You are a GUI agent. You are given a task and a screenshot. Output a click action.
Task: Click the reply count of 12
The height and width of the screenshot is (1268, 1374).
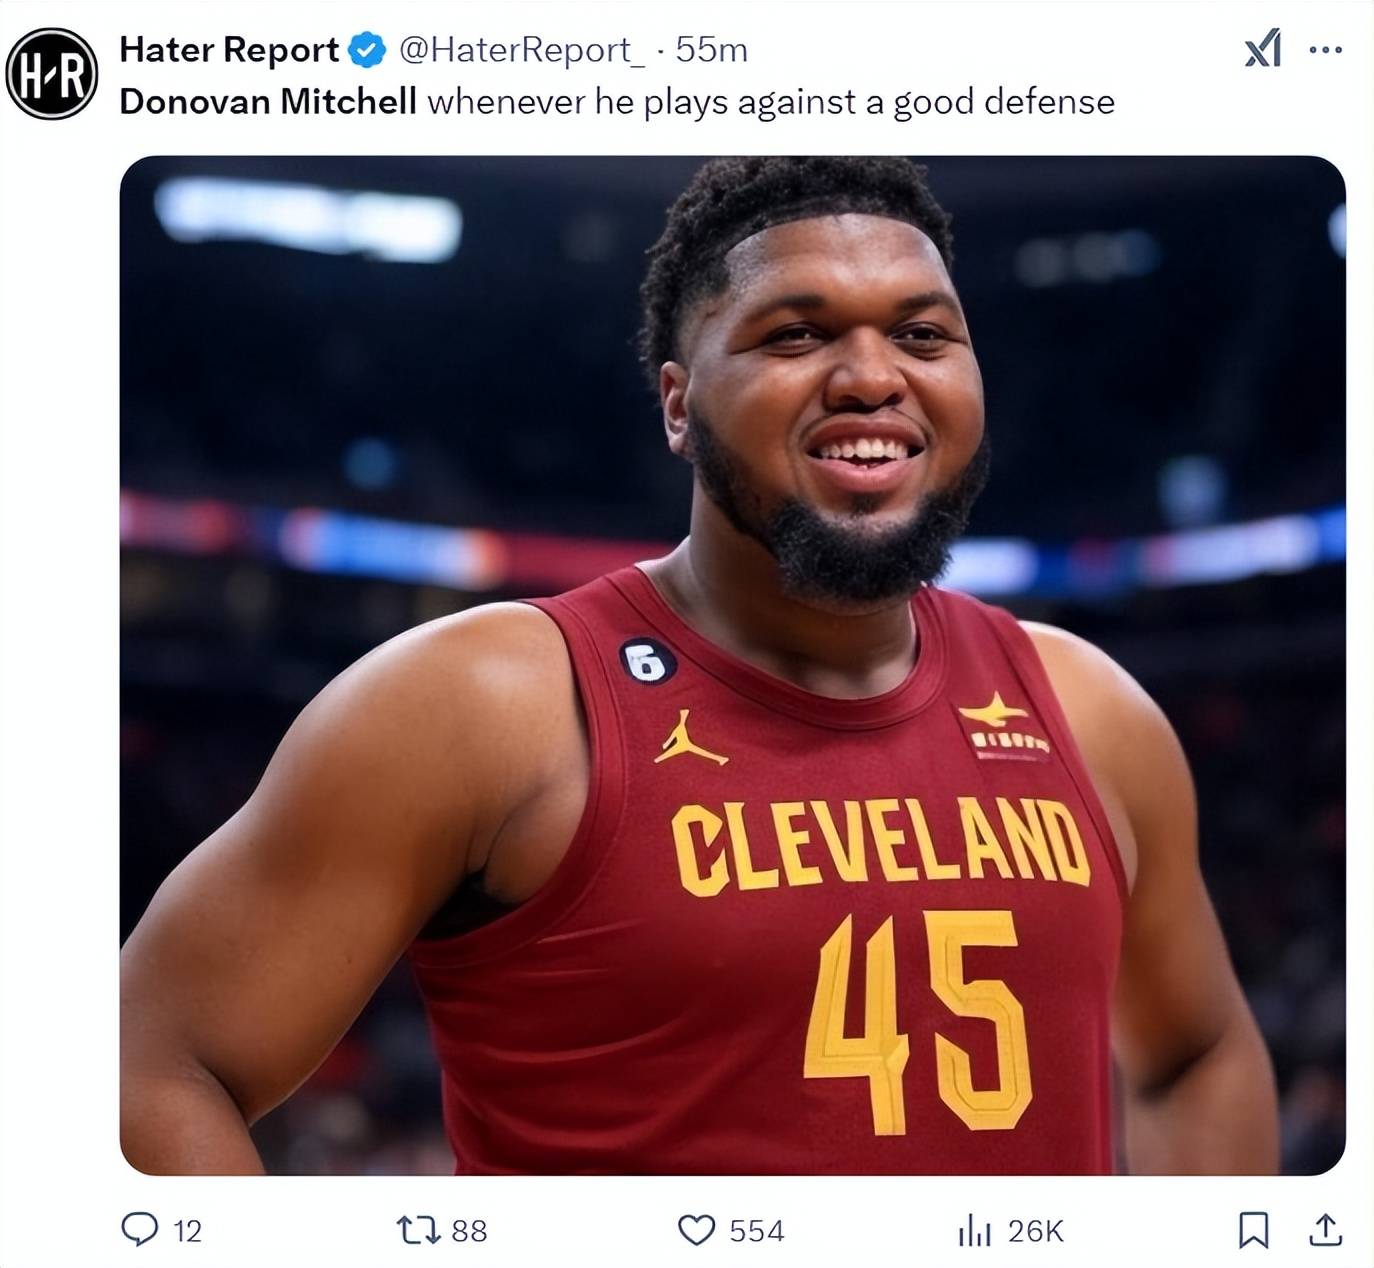pyautogui.click(x=188, y=1230)
